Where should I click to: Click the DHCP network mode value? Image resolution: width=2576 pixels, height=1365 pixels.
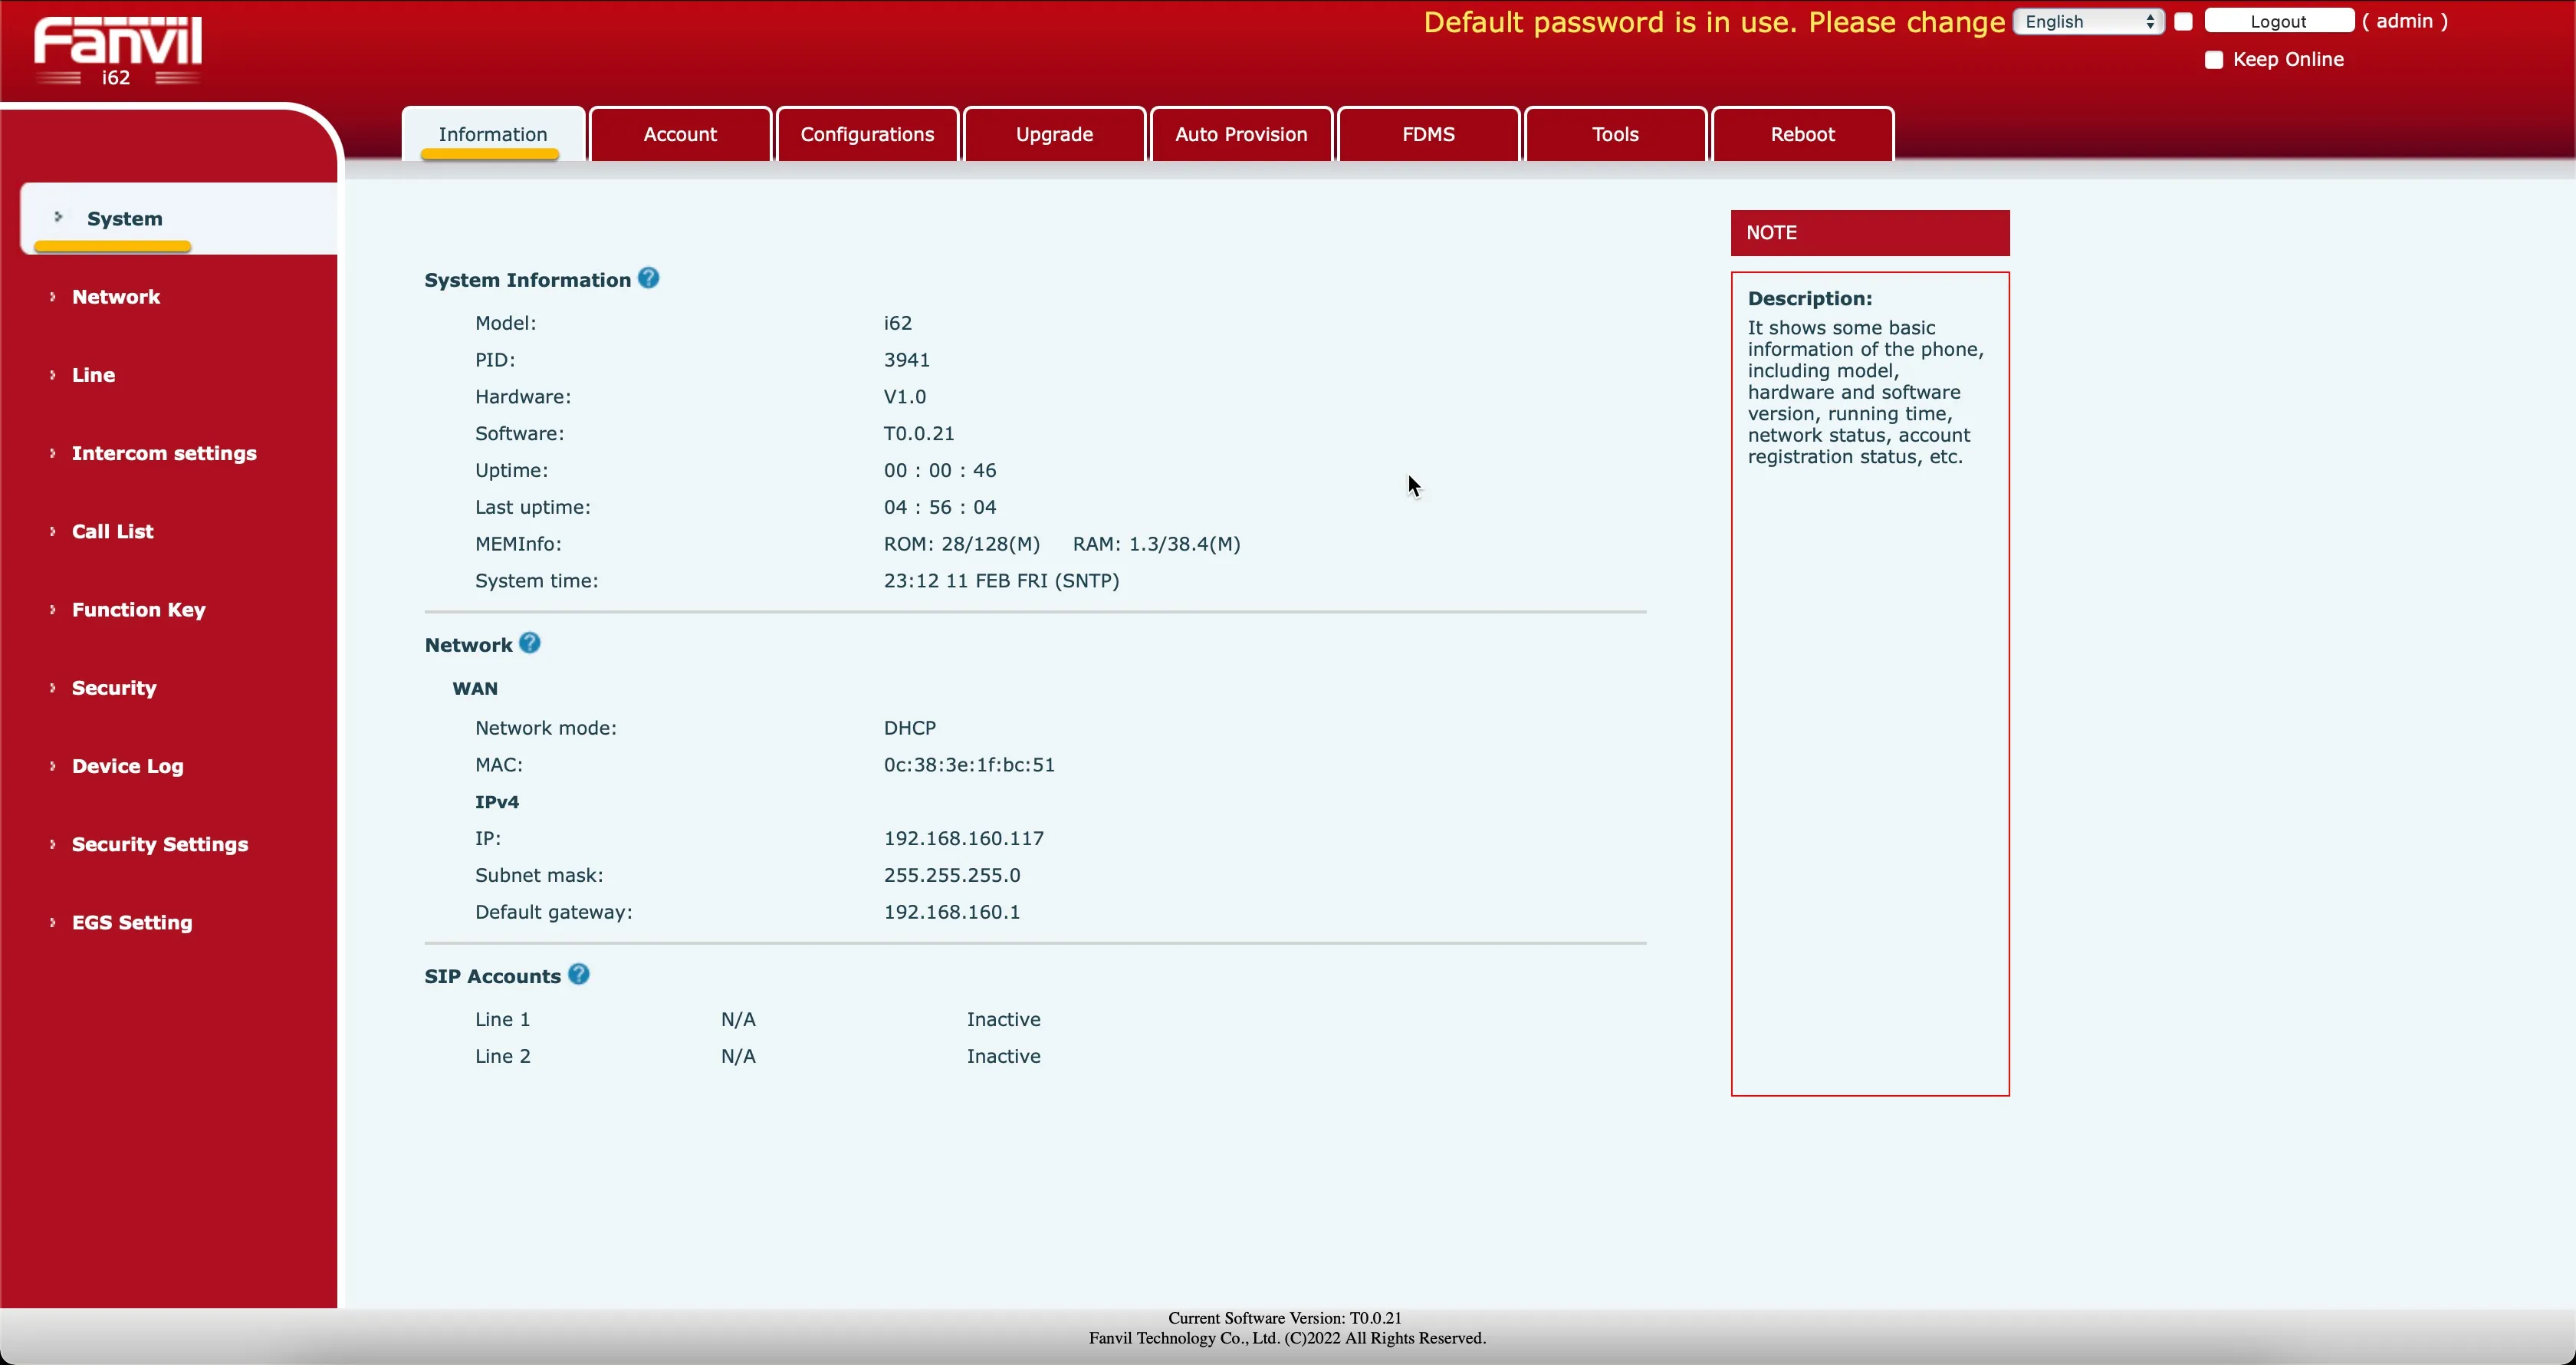point(909,728)
